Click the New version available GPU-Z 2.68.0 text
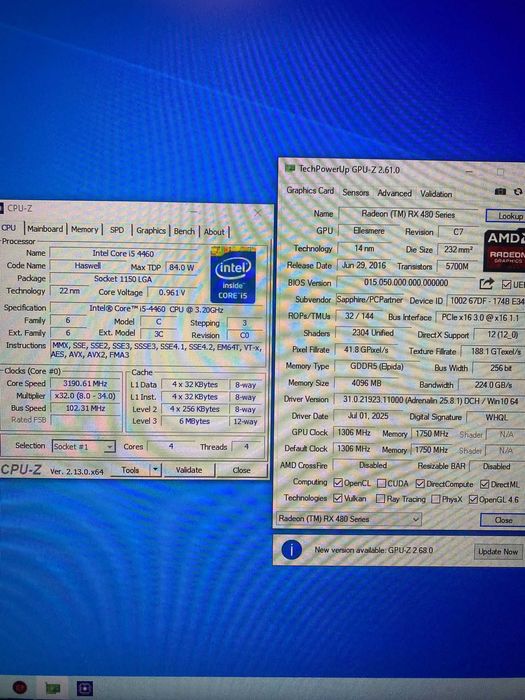The height and width of the screenshot is (700, 525). pyautogui.click(x=374, y=550)
